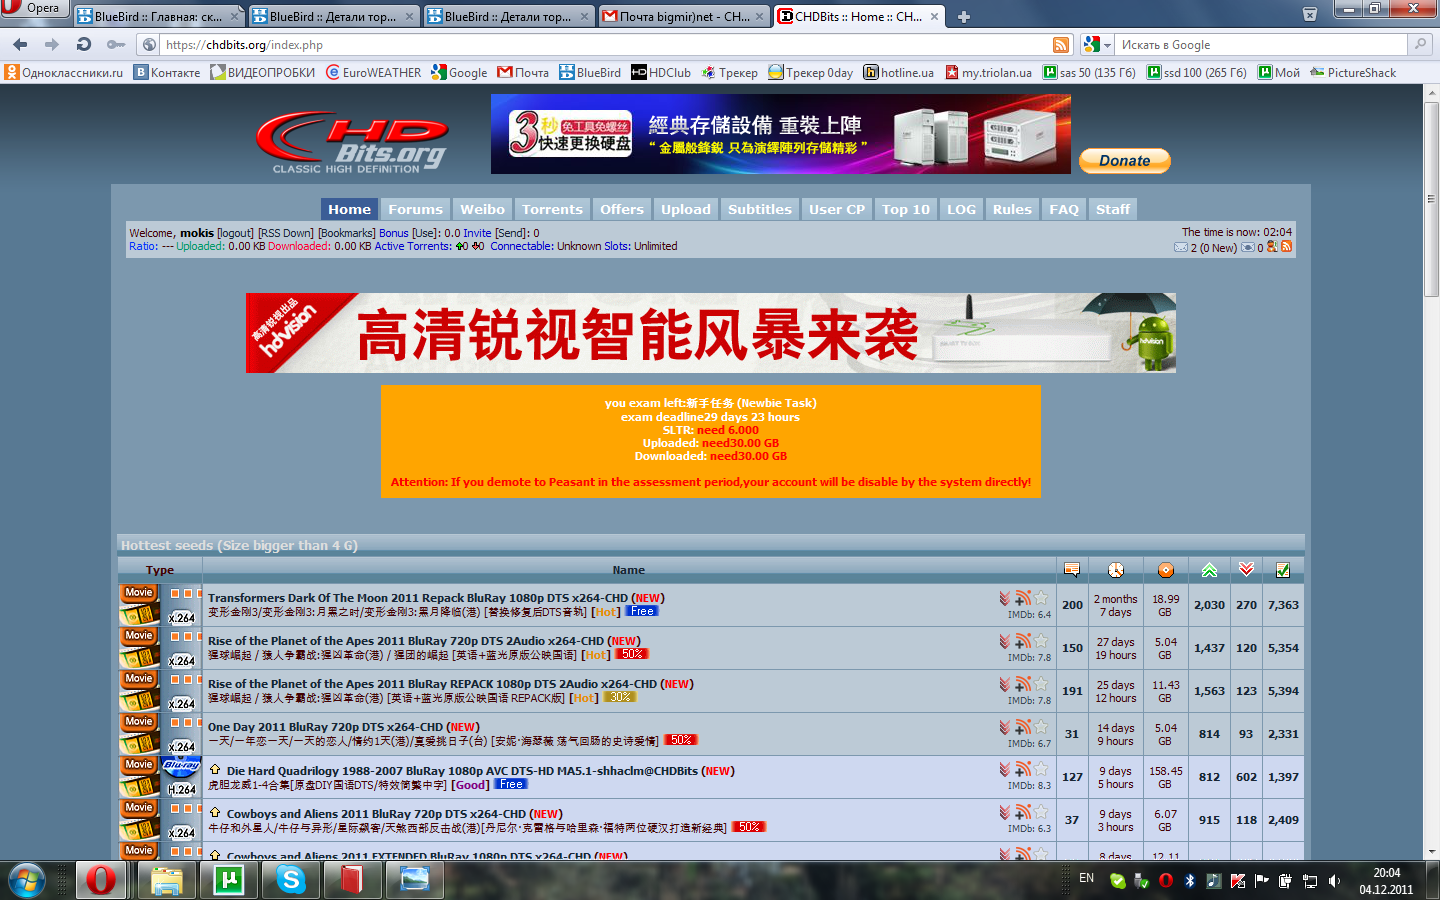Open Windows Explorer from the taskbar
1440x900 pixels.
coord(167,880)
